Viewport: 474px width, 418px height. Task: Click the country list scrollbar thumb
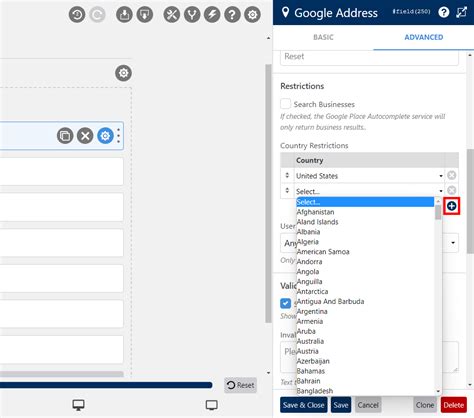438,213
